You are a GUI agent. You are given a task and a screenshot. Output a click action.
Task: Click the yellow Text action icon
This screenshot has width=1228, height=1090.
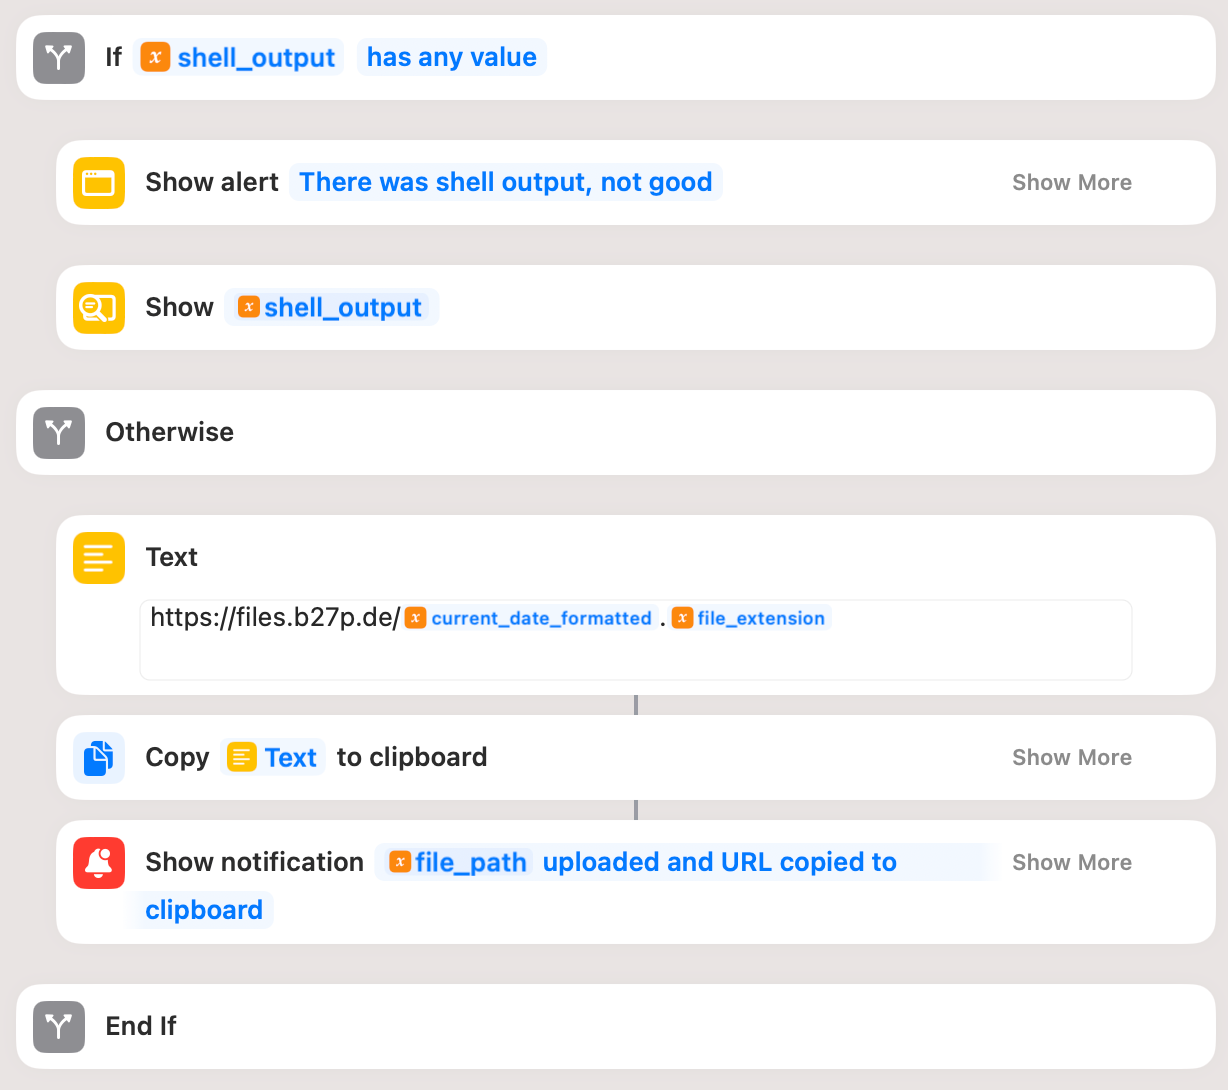pos(99,558)
